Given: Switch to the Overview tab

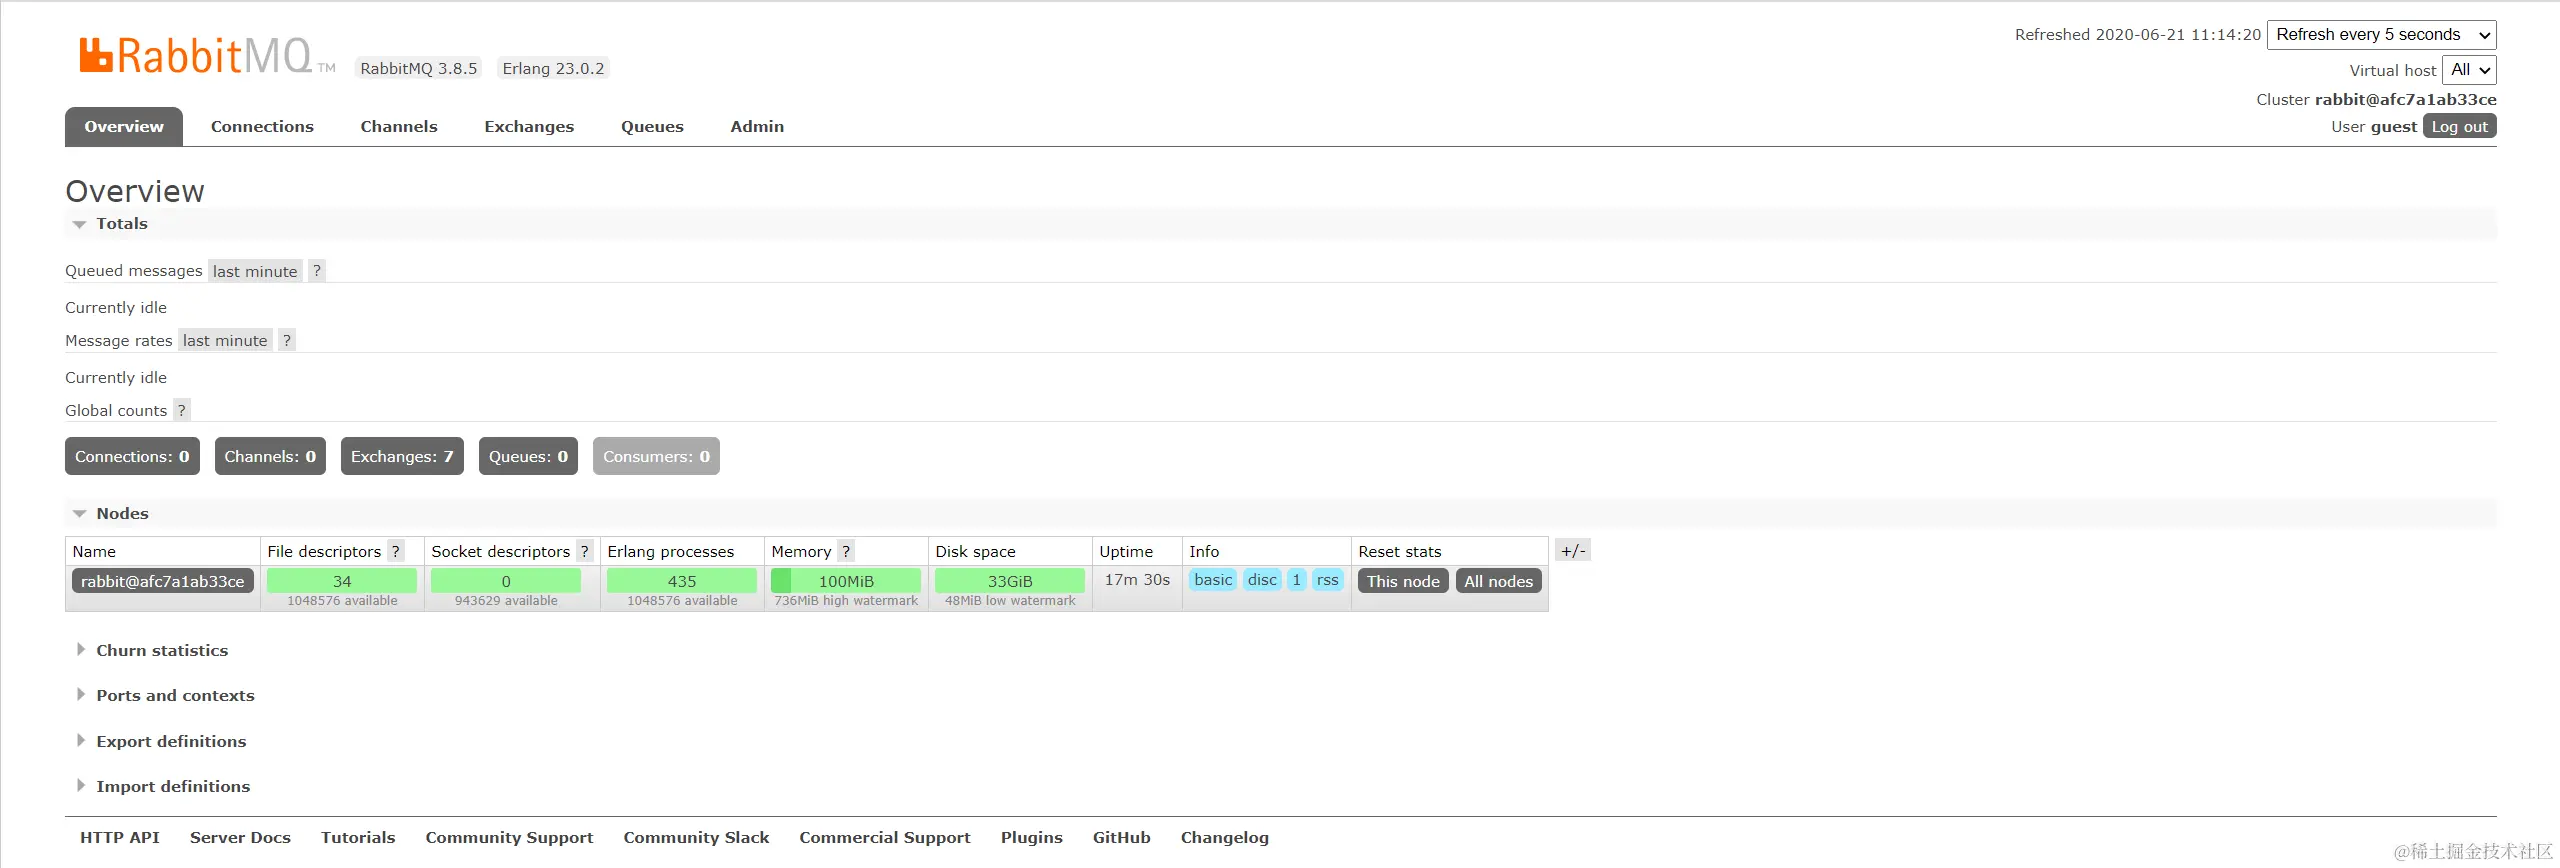Looking at the screenshot, I should point(124,127).
